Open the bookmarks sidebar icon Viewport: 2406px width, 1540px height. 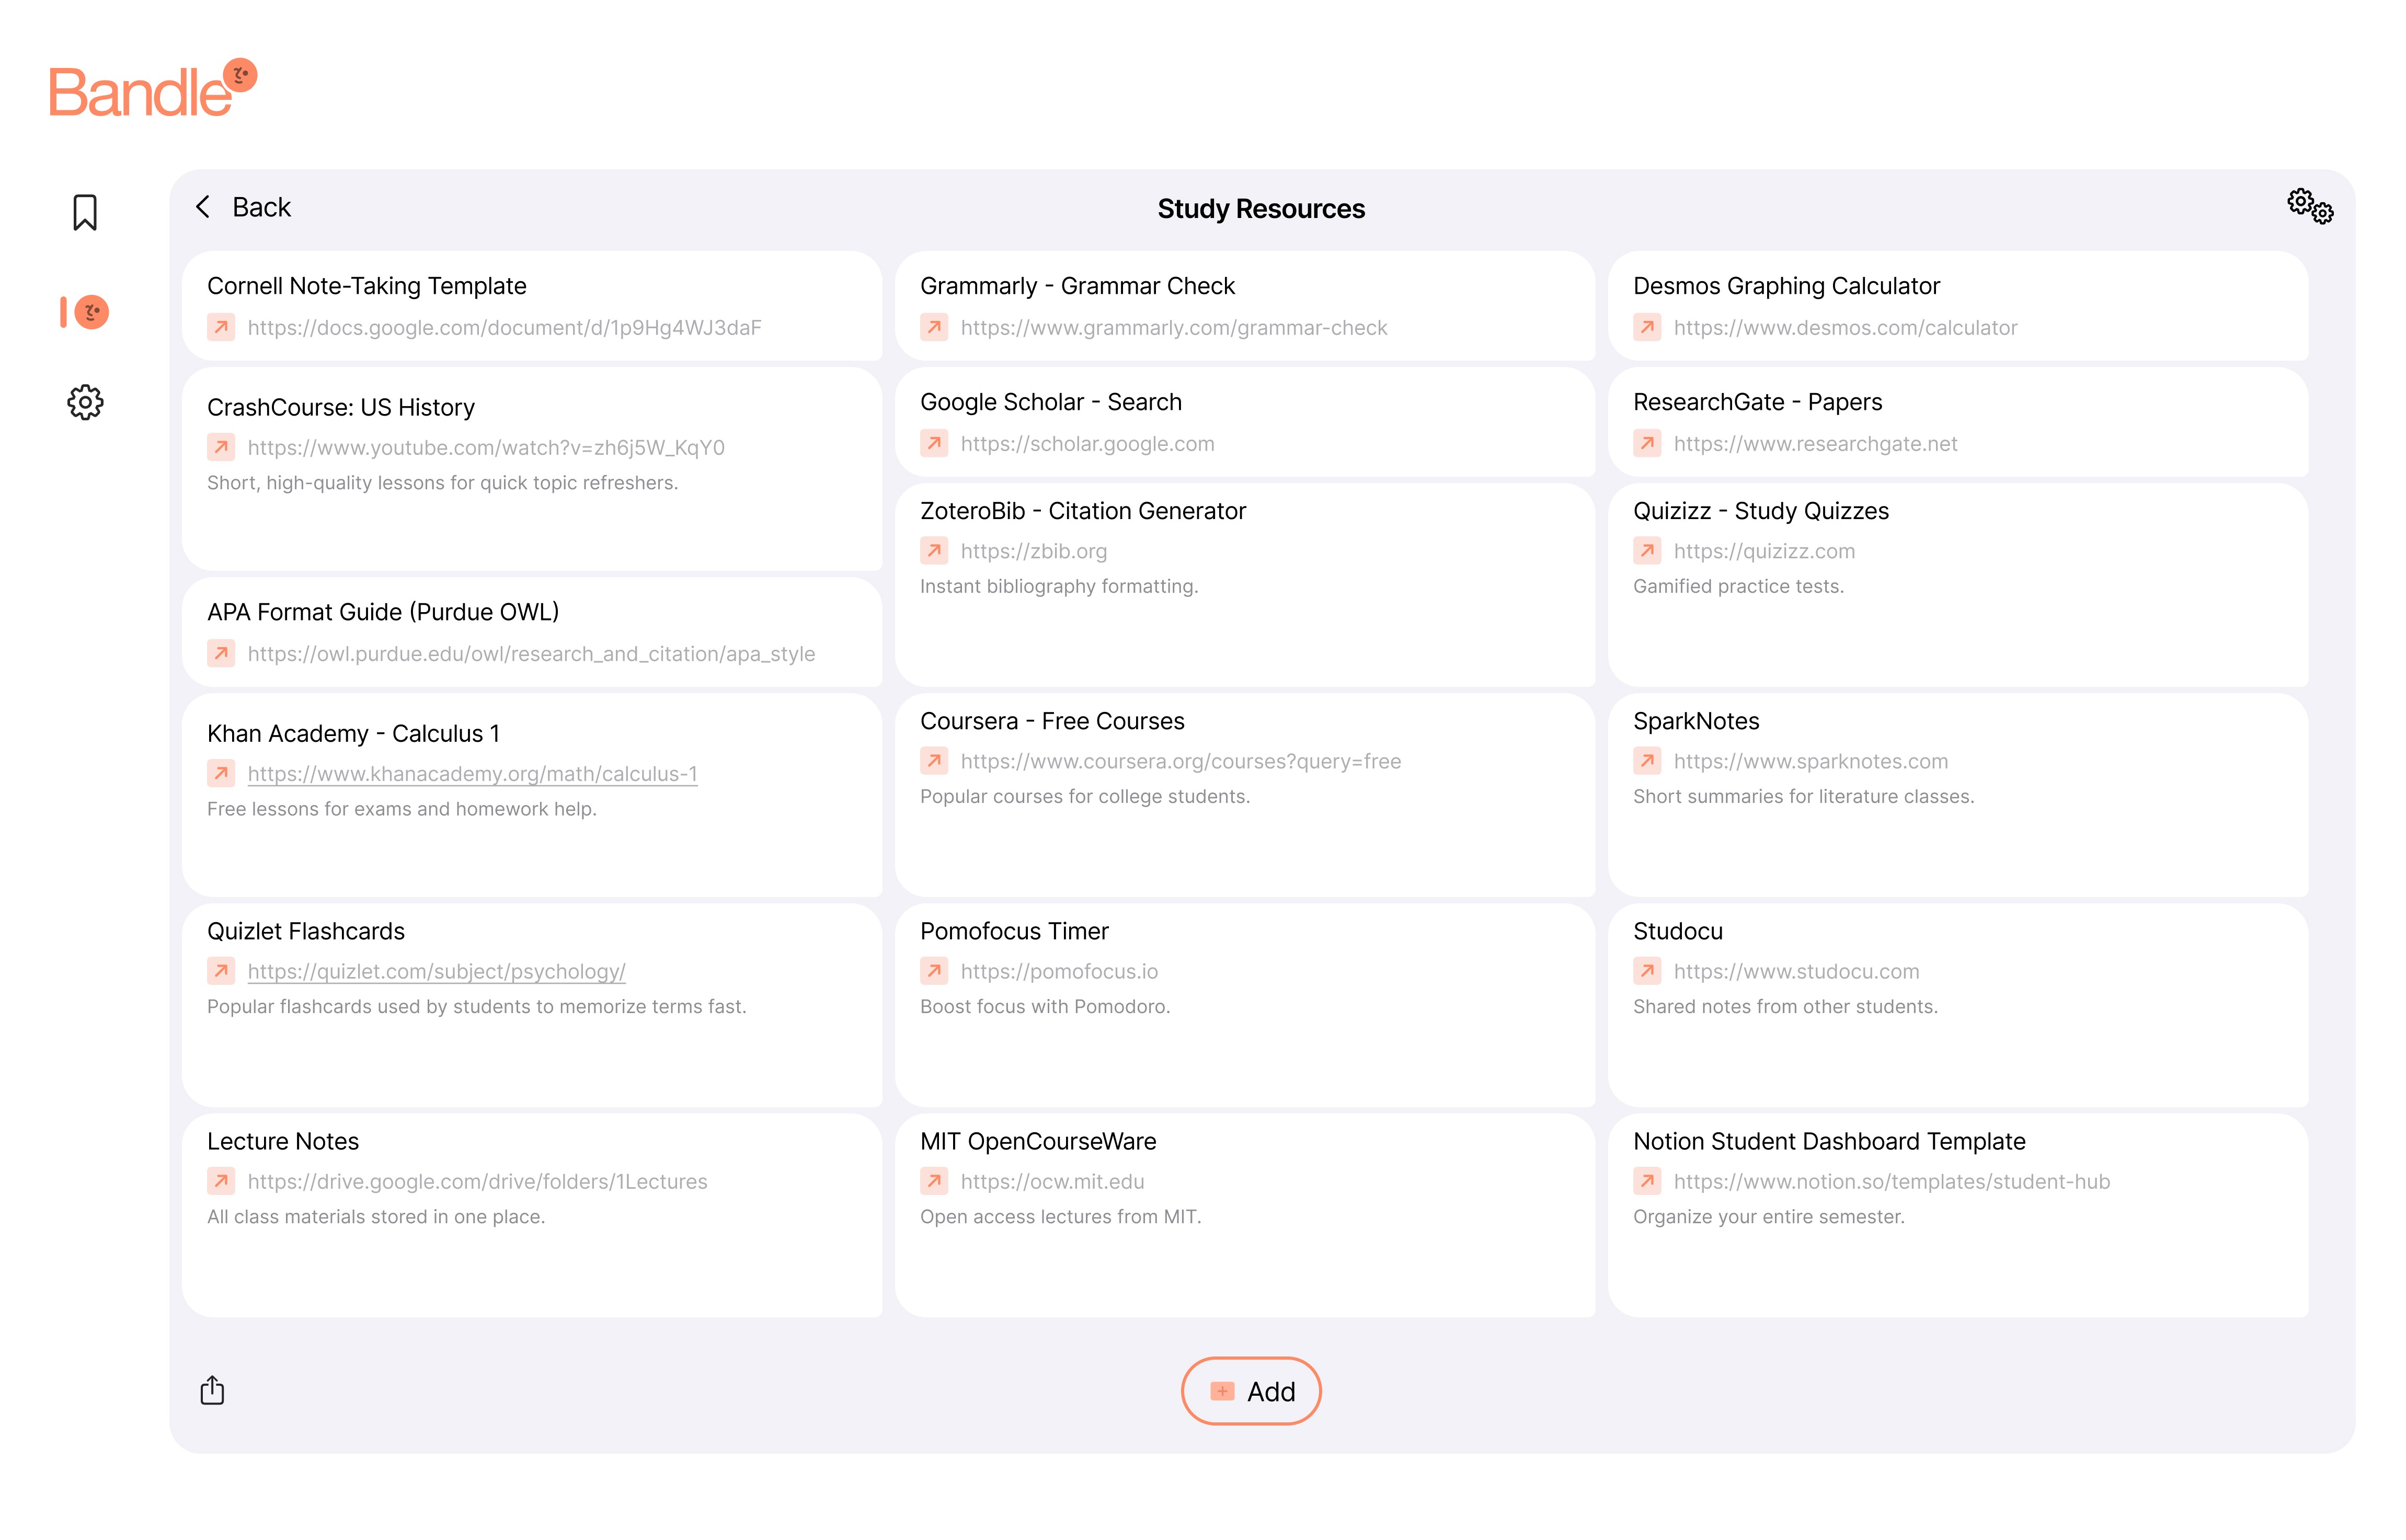[x=85, y=212]
